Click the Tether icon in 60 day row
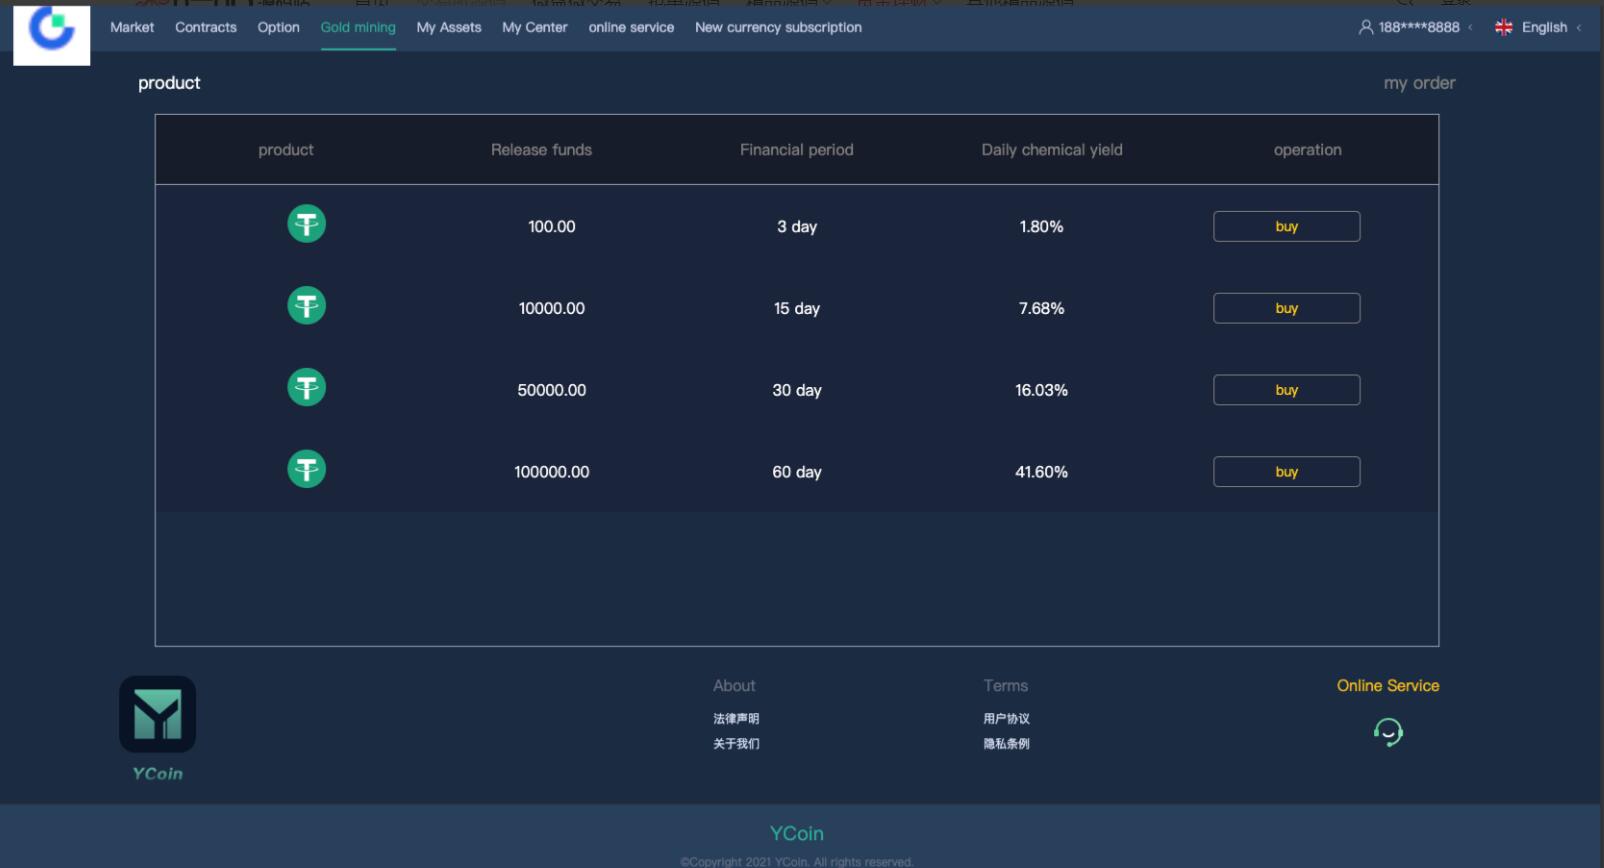 point(307,470)
